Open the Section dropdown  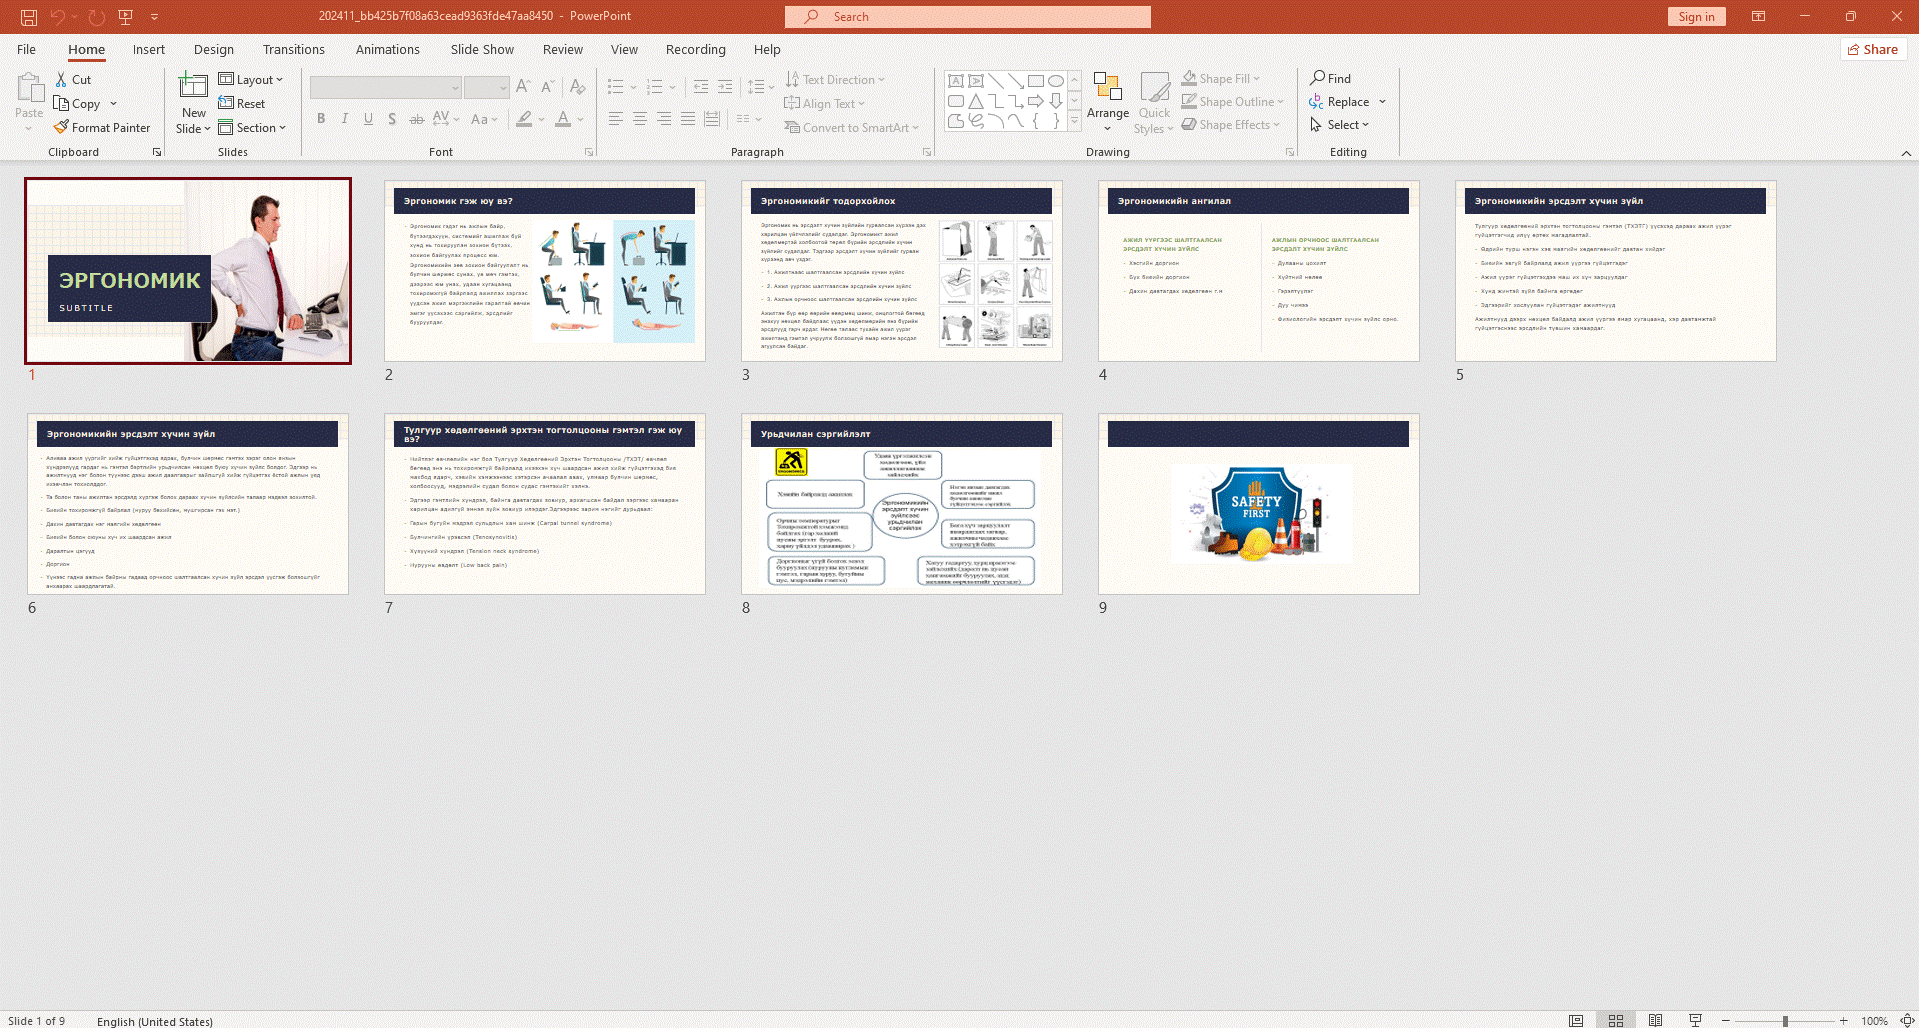click(253, 128)
